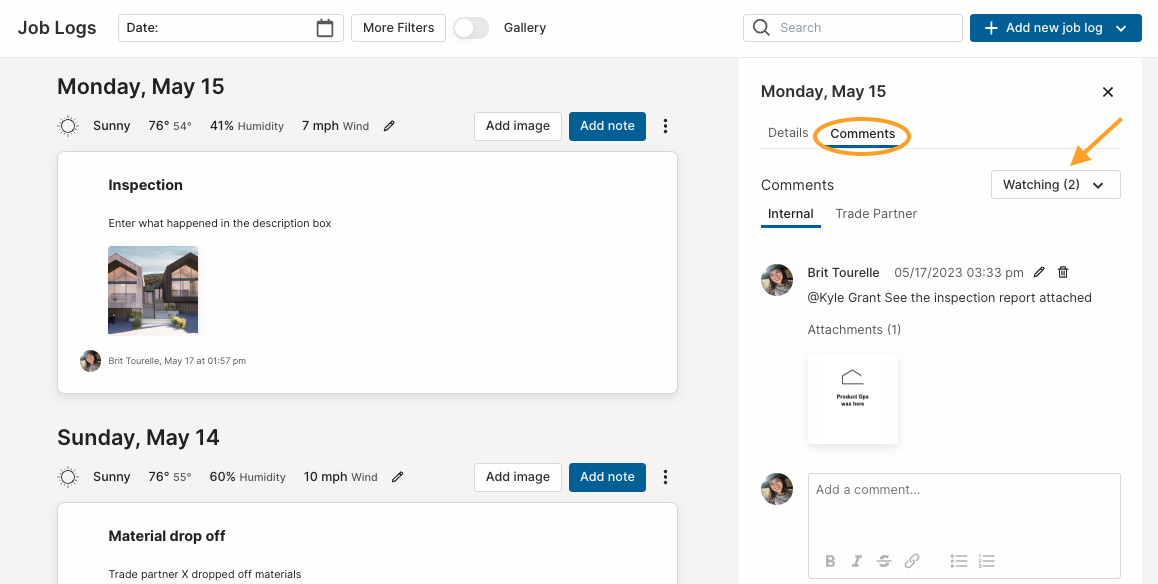
Task: Open the Date calendar picker icon
Action: [325, 28]
